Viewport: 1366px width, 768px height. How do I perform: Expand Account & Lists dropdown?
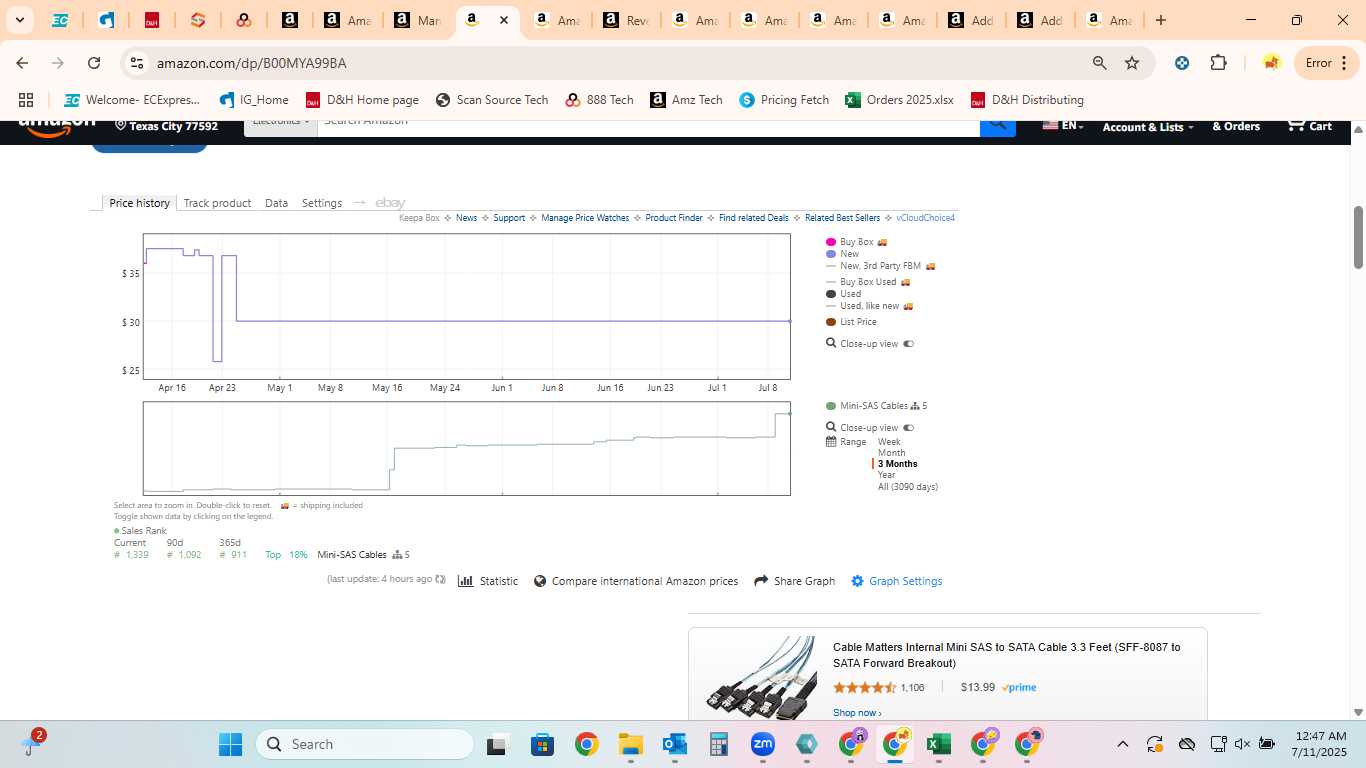(x=1147, y=127)
